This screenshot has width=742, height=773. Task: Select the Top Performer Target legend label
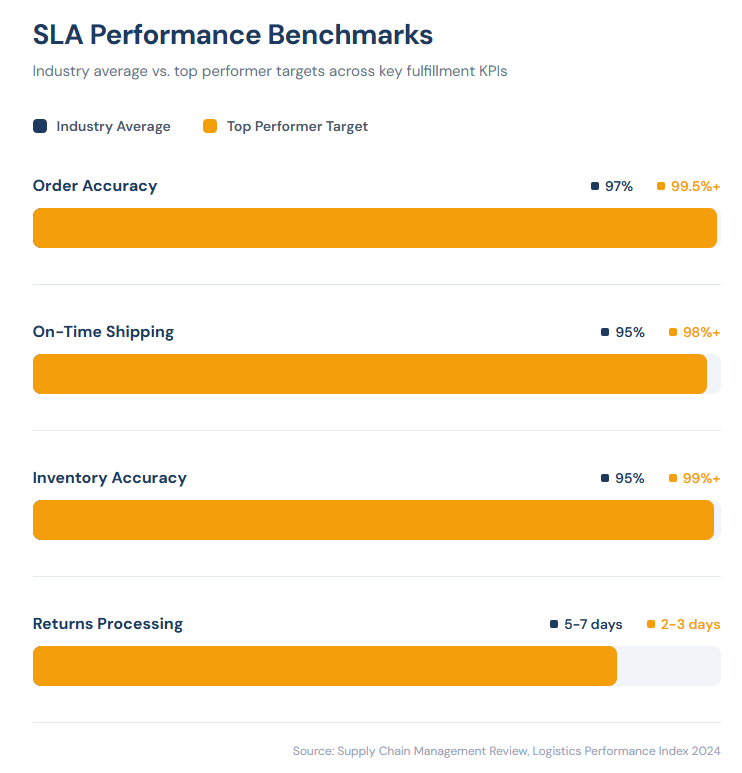coord(297,126)
